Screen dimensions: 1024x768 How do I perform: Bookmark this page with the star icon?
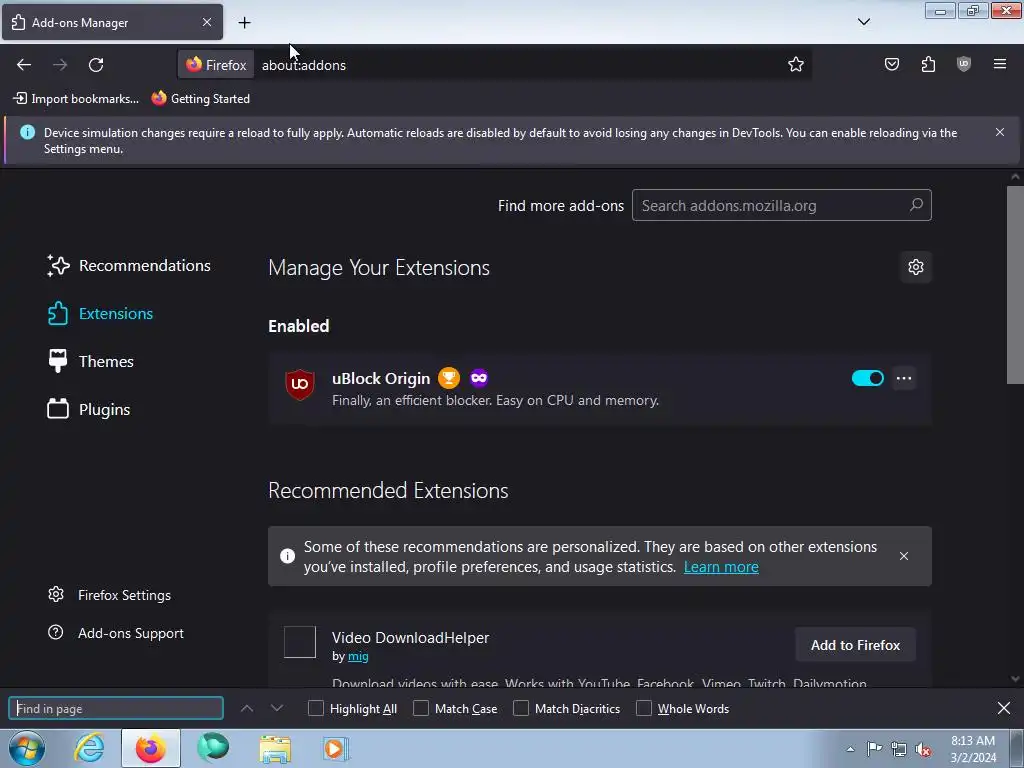(795, 65)
